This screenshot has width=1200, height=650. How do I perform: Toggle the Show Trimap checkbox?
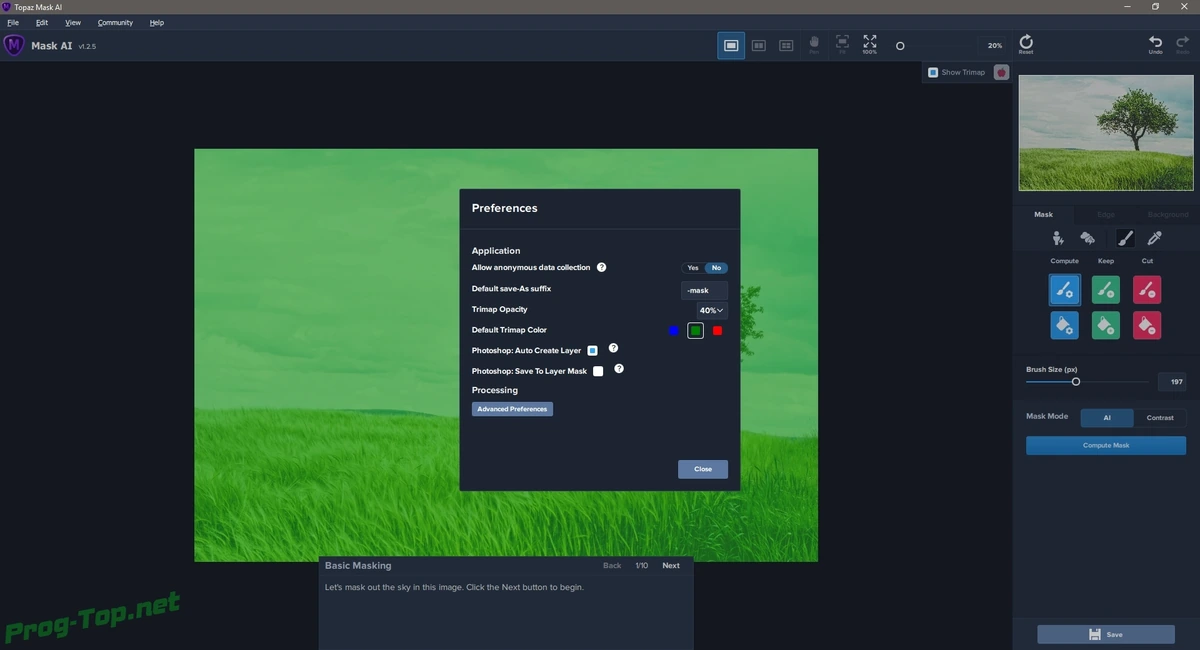pos(933,72)
